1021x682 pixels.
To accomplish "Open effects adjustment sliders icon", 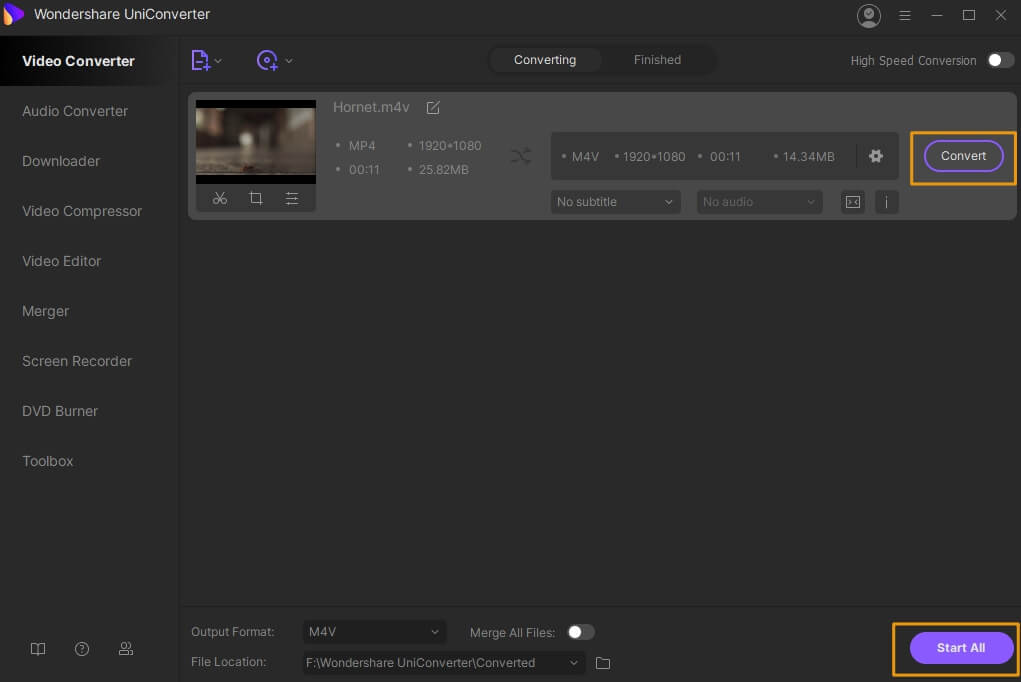I will [x=292, y=199].
